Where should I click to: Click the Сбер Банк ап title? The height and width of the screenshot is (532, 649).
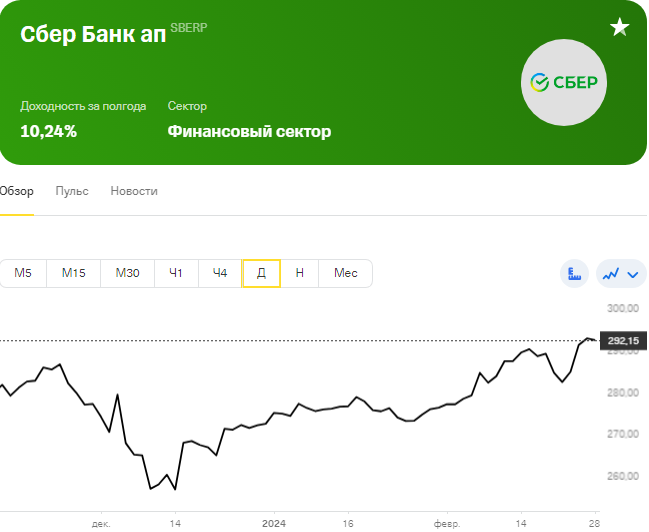(x=93, y=34)
